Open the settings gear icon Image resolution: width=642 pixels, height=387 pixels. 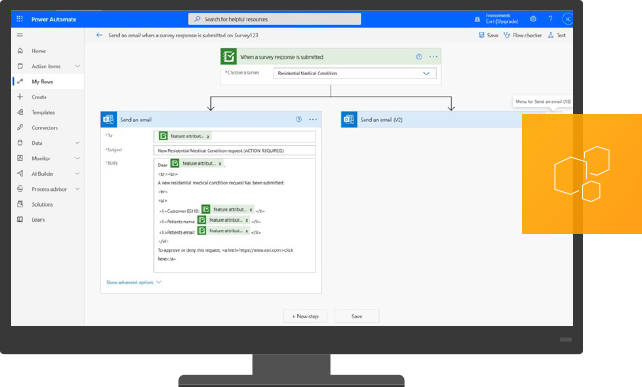[533, 19]
